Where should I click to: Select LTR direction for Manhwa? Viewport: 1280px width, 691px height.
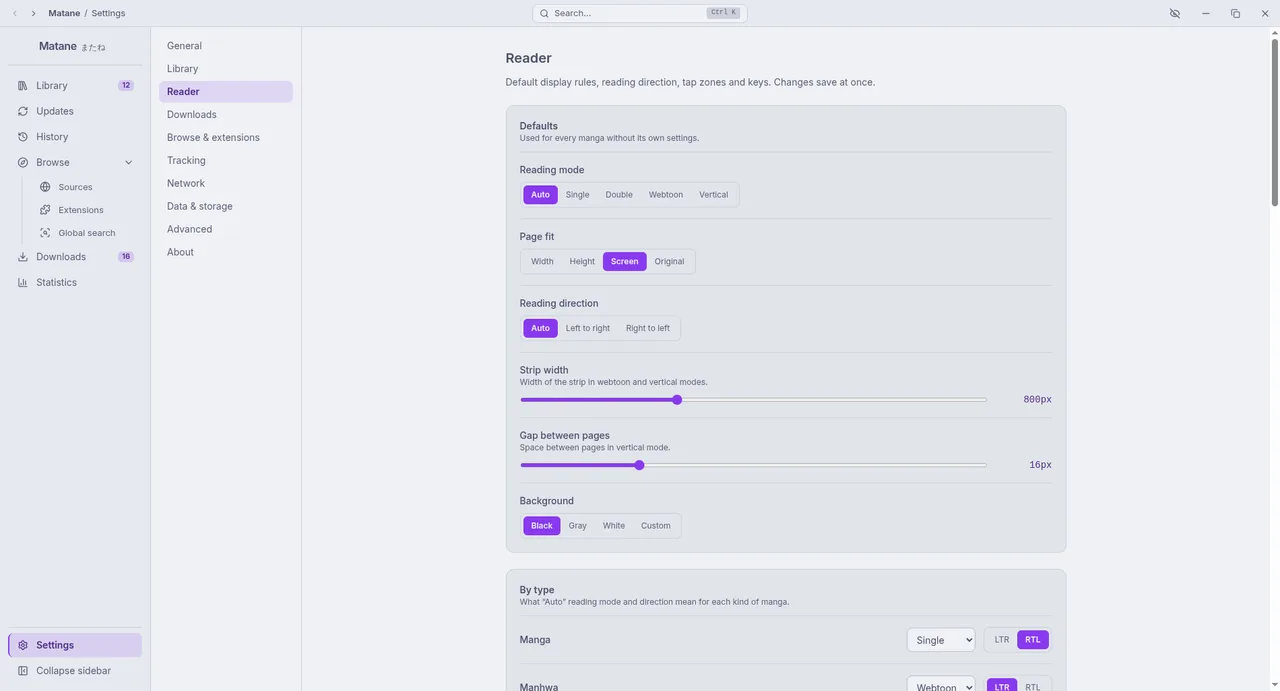(1002, 686)
